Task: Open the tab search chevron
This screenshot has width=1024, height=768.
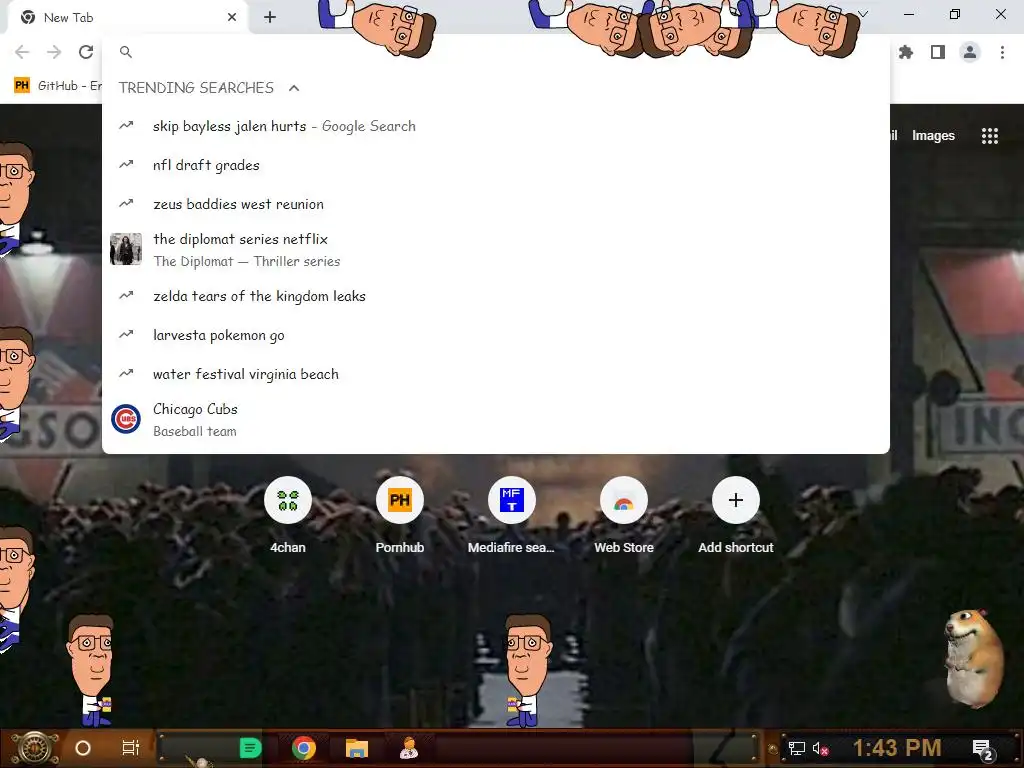Action: click(863, 14)
